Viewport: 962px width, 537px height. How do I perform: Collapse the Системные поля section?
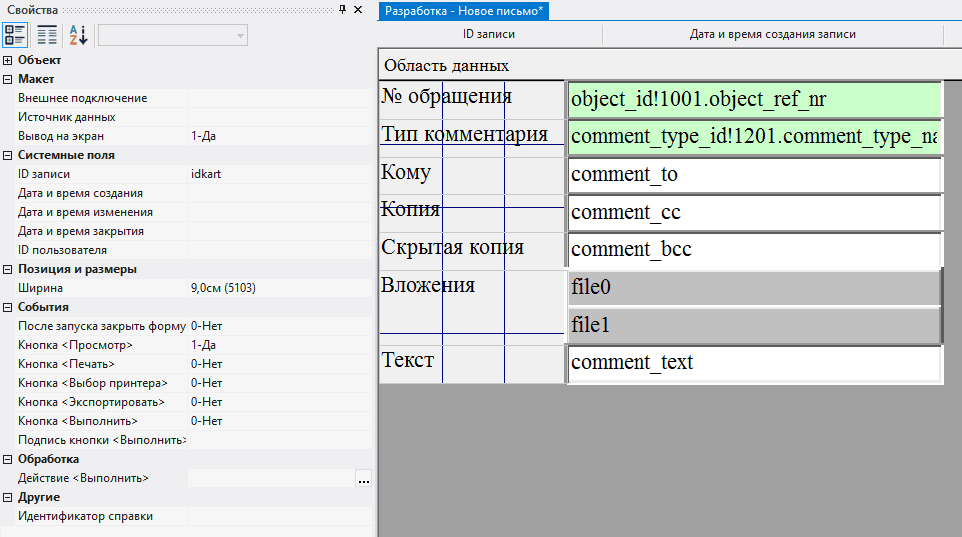[8, 155]
